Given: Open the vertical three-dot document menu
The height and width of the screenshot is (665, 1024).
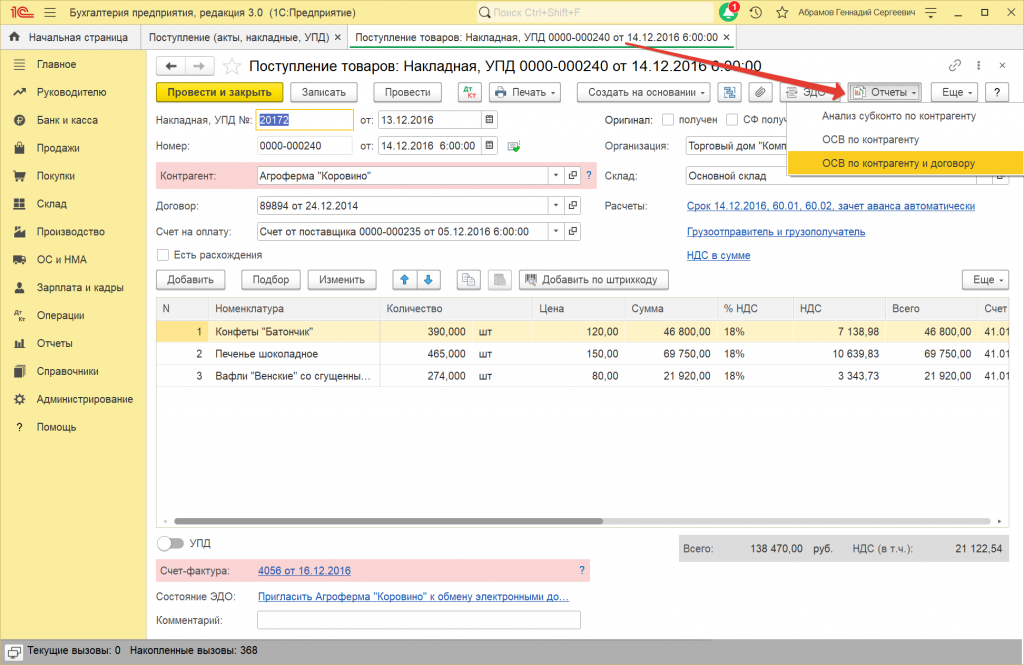Looking at the screenshot, I should (x=978, y=65).
